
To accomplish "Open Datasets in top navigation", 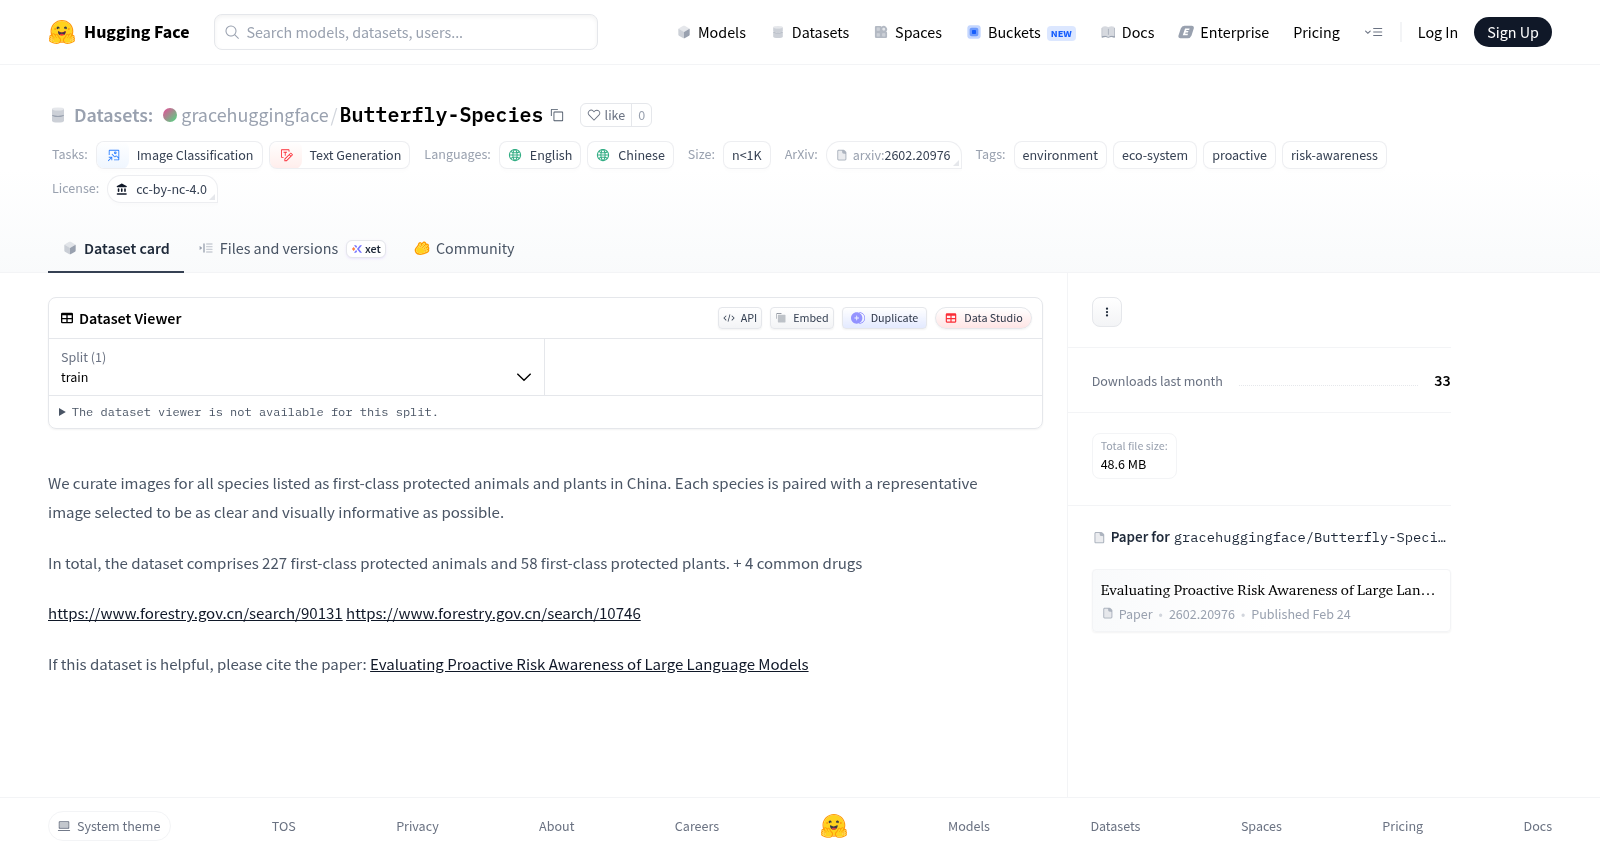I will pos(810,32).
